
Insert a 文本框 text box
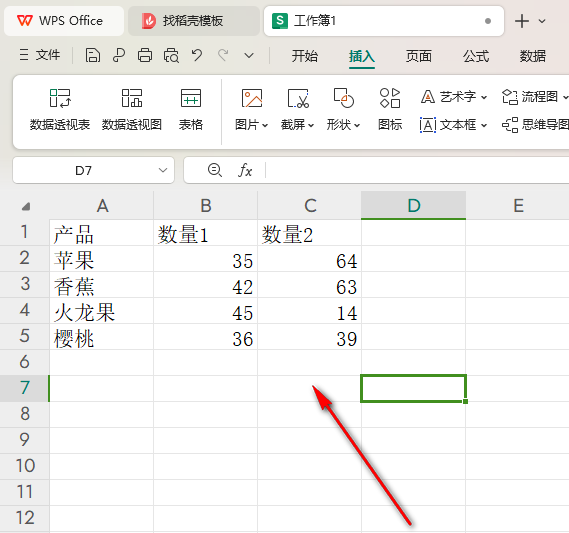tap(453, 125)
